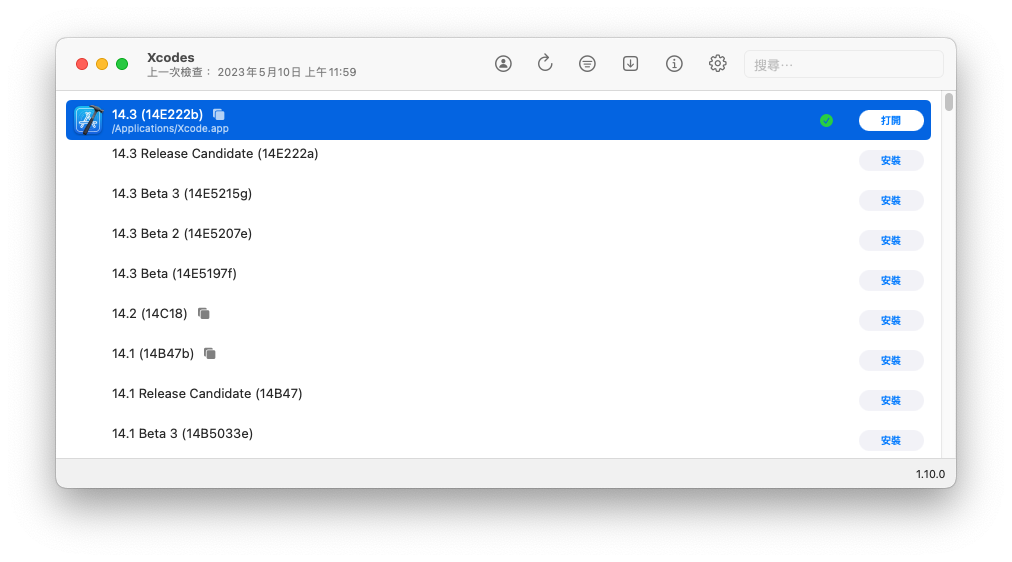Install 14.1 Release Candidate (14B47)

coord(891,401)
